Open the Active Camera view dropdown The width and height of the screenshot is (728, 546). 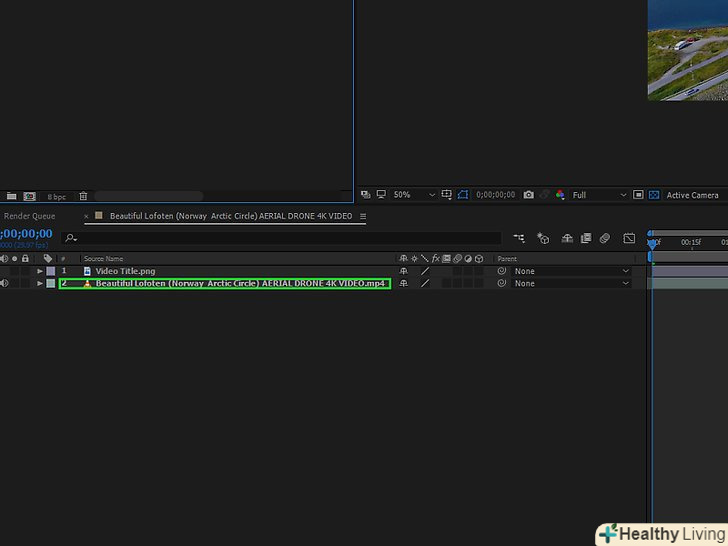(695, 195)
